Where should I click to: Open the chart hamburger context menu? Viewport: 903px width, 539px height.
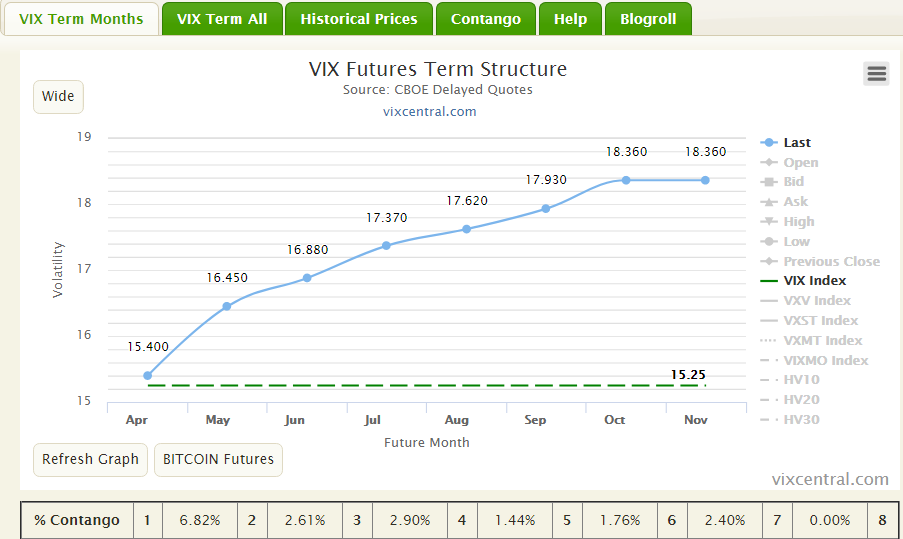pos(876,73)
